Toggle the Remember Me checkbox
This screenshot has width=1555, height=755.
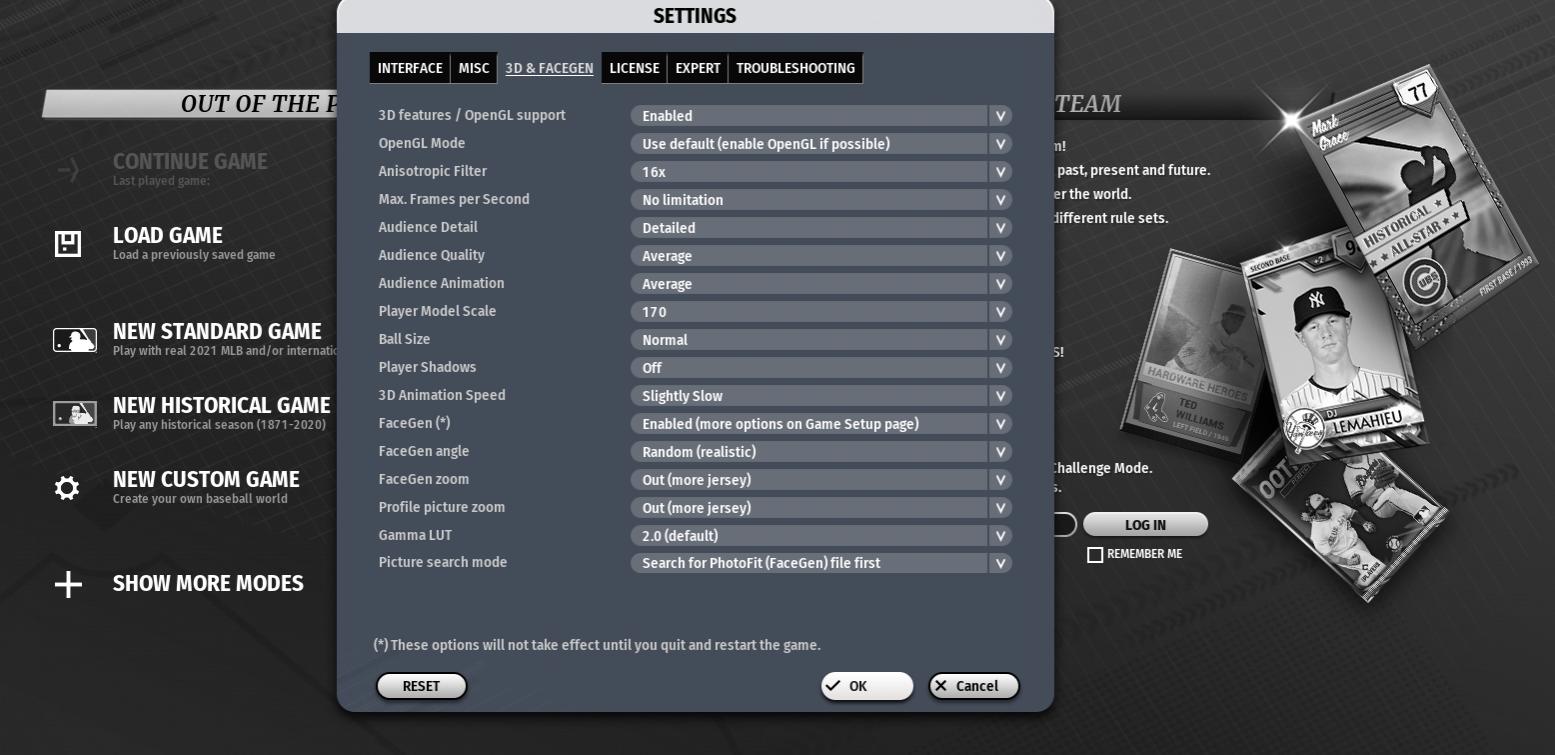coord(1095,555)
